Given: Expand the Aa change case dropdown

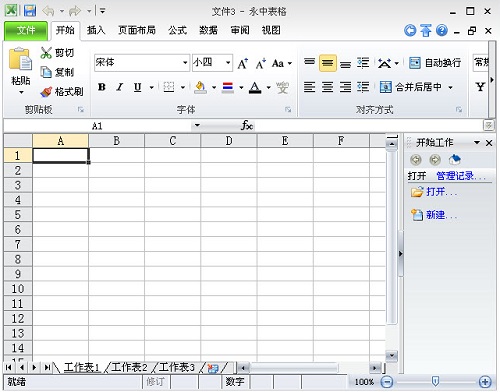Looking at the screenshot, I should [x=290, y=63].
